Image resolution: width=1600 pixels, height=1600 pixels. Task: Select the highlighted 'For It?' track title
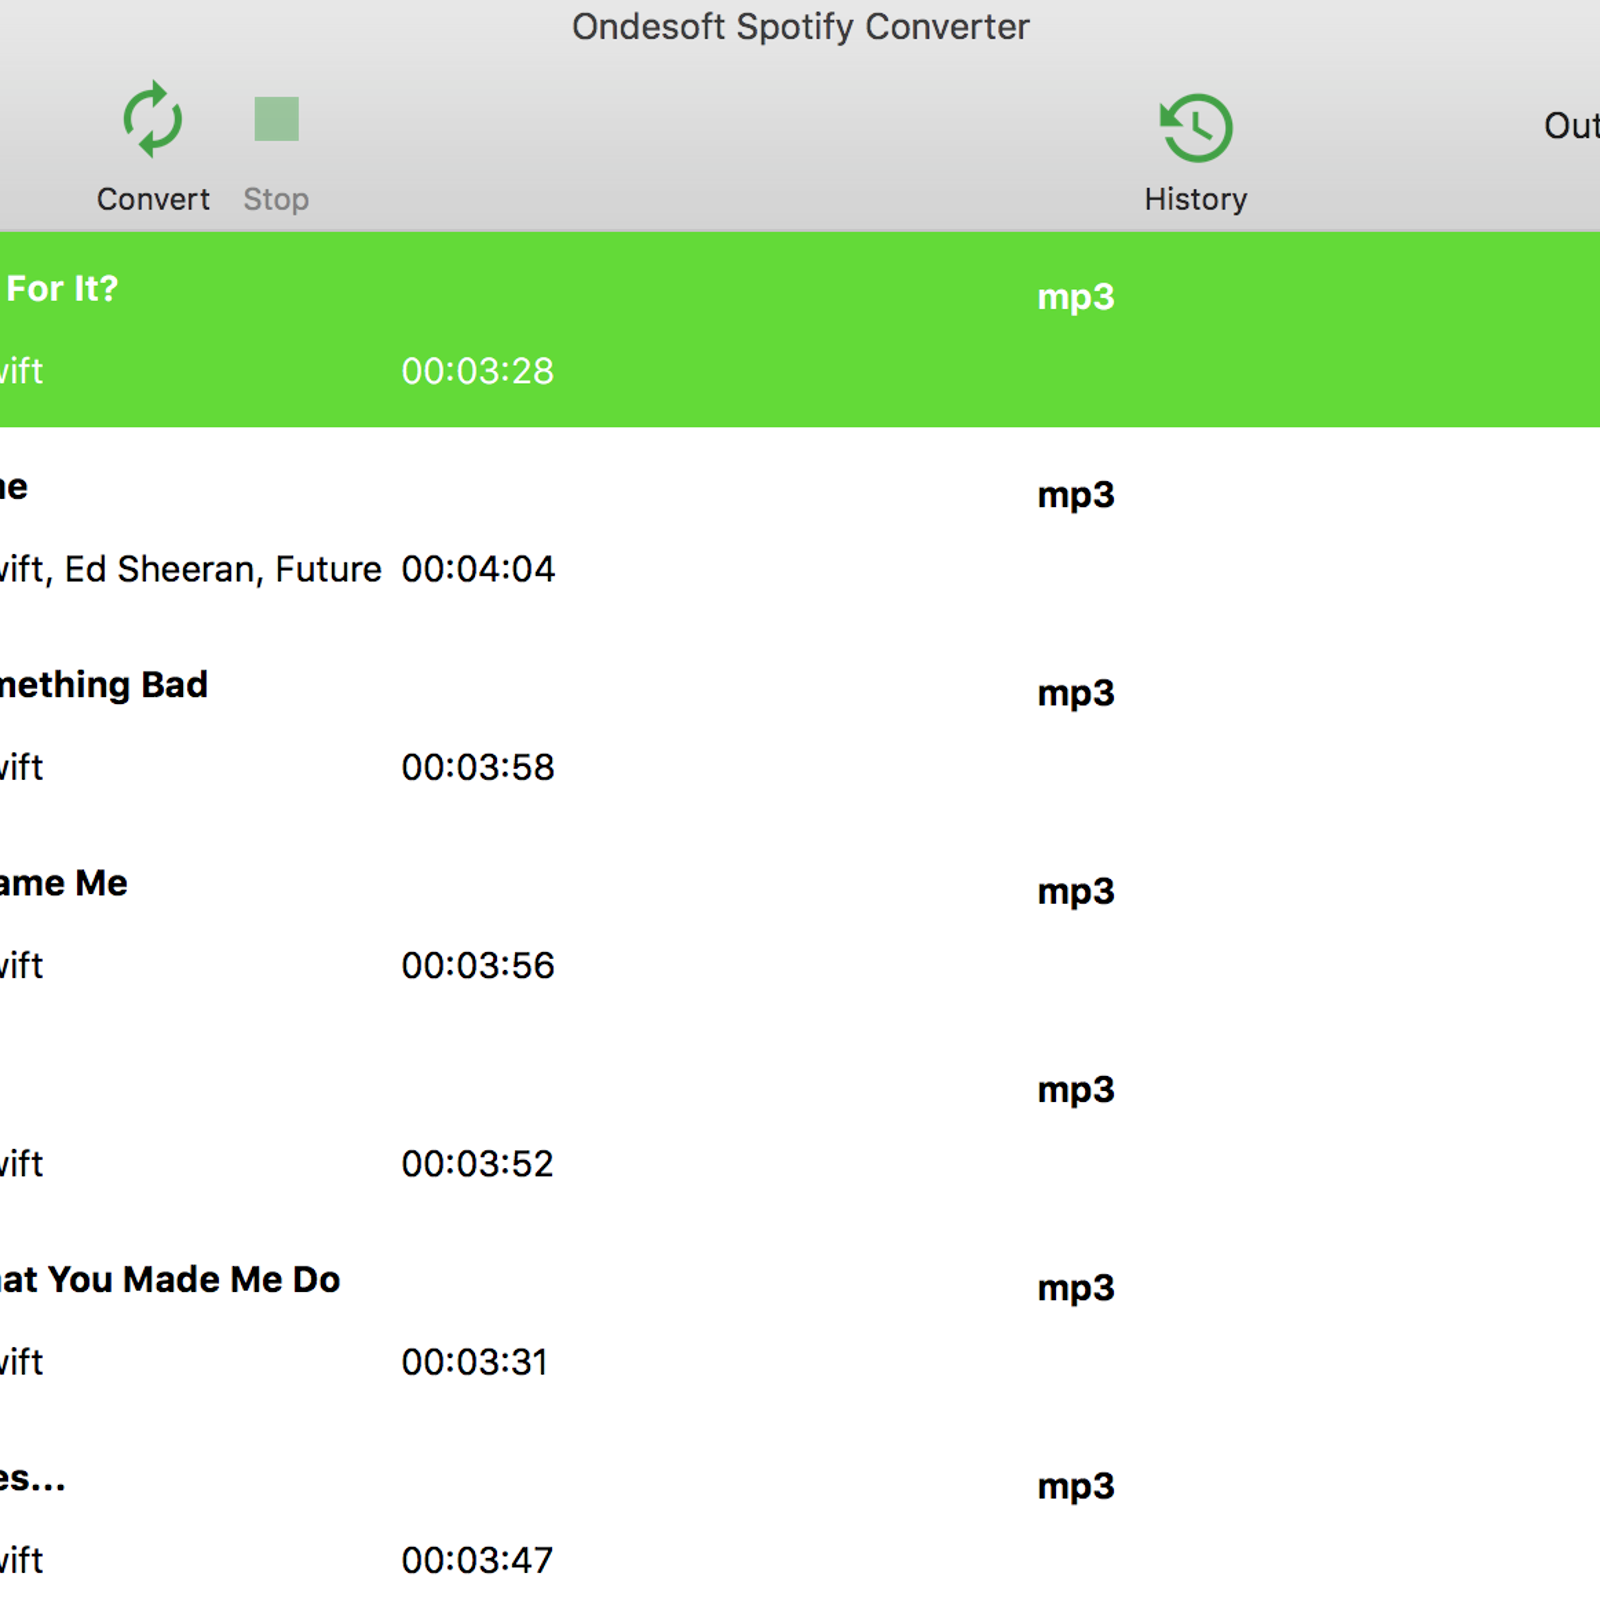[x=62, y=288]
